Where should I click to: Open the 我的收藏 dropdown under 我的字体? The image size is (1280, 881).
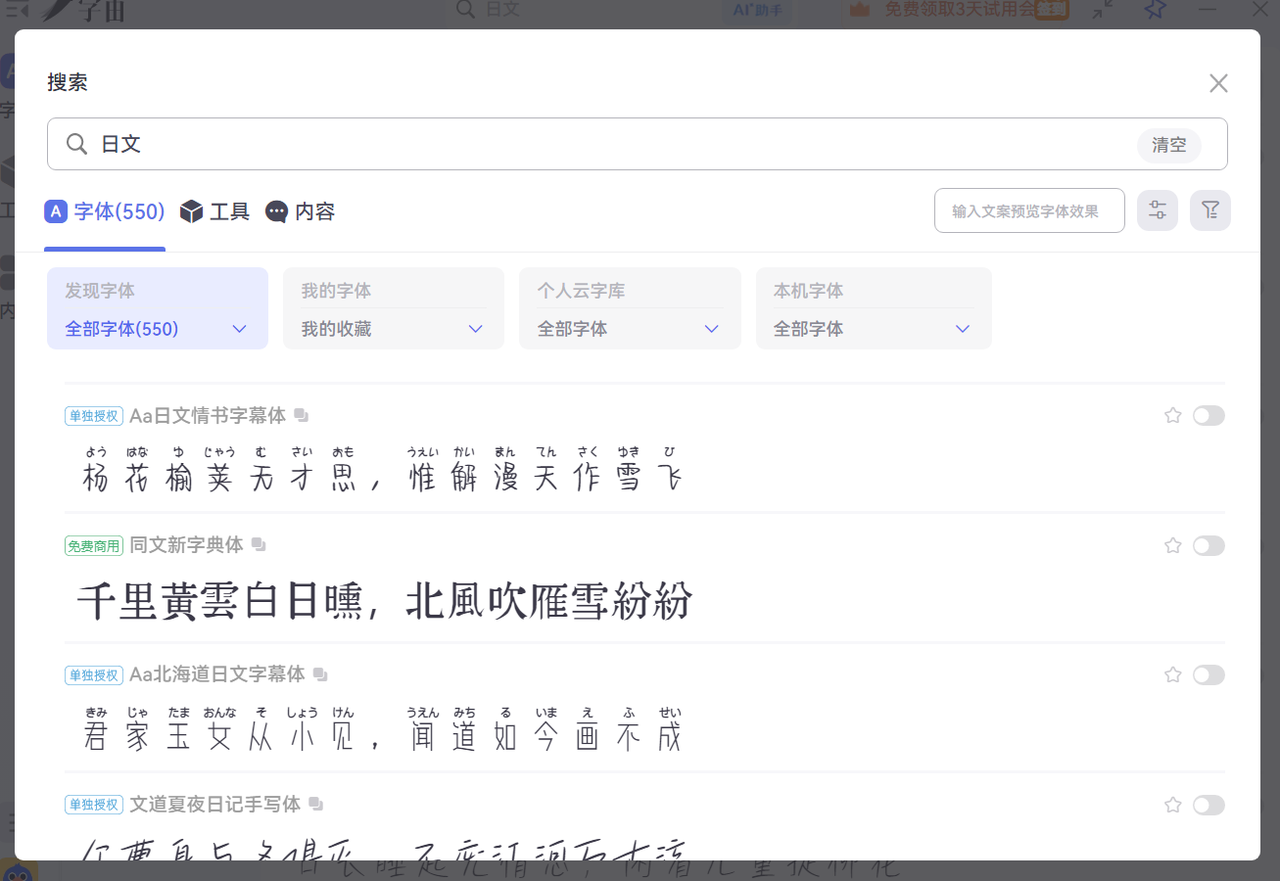[393, 329]
